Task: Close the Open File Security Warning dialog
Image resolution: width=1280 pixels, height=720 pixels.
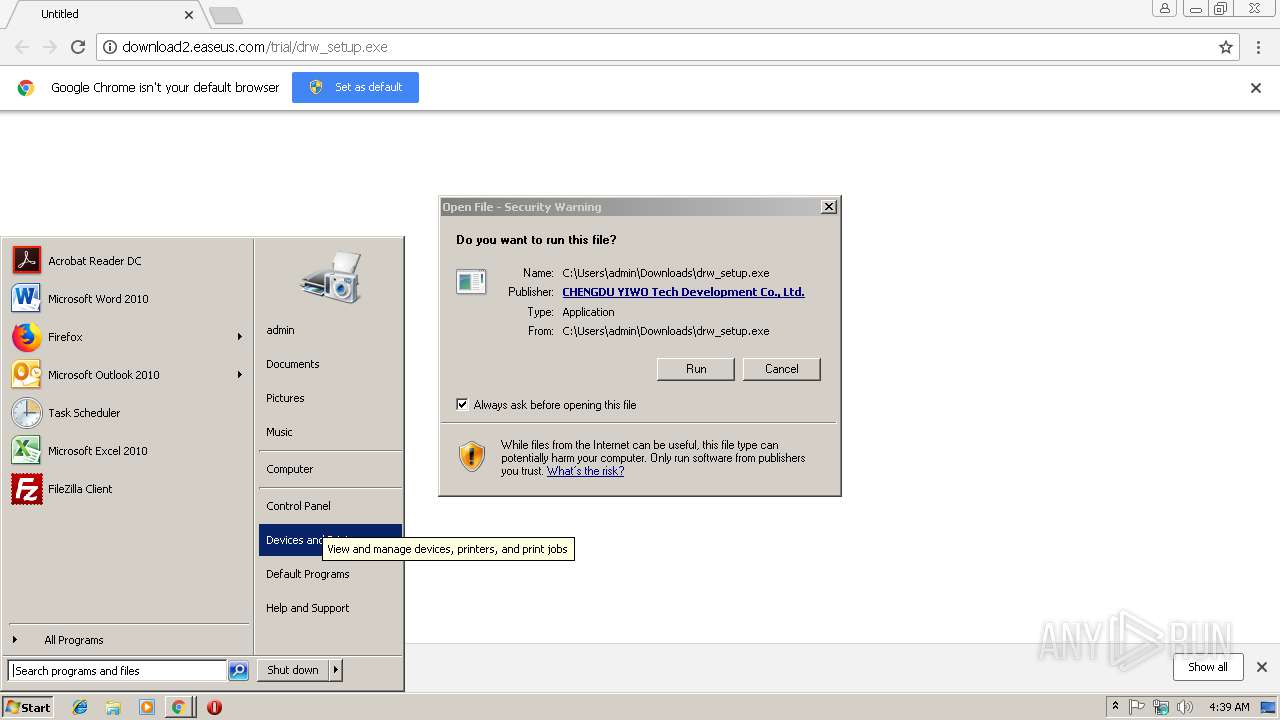Action: [828, 207]
